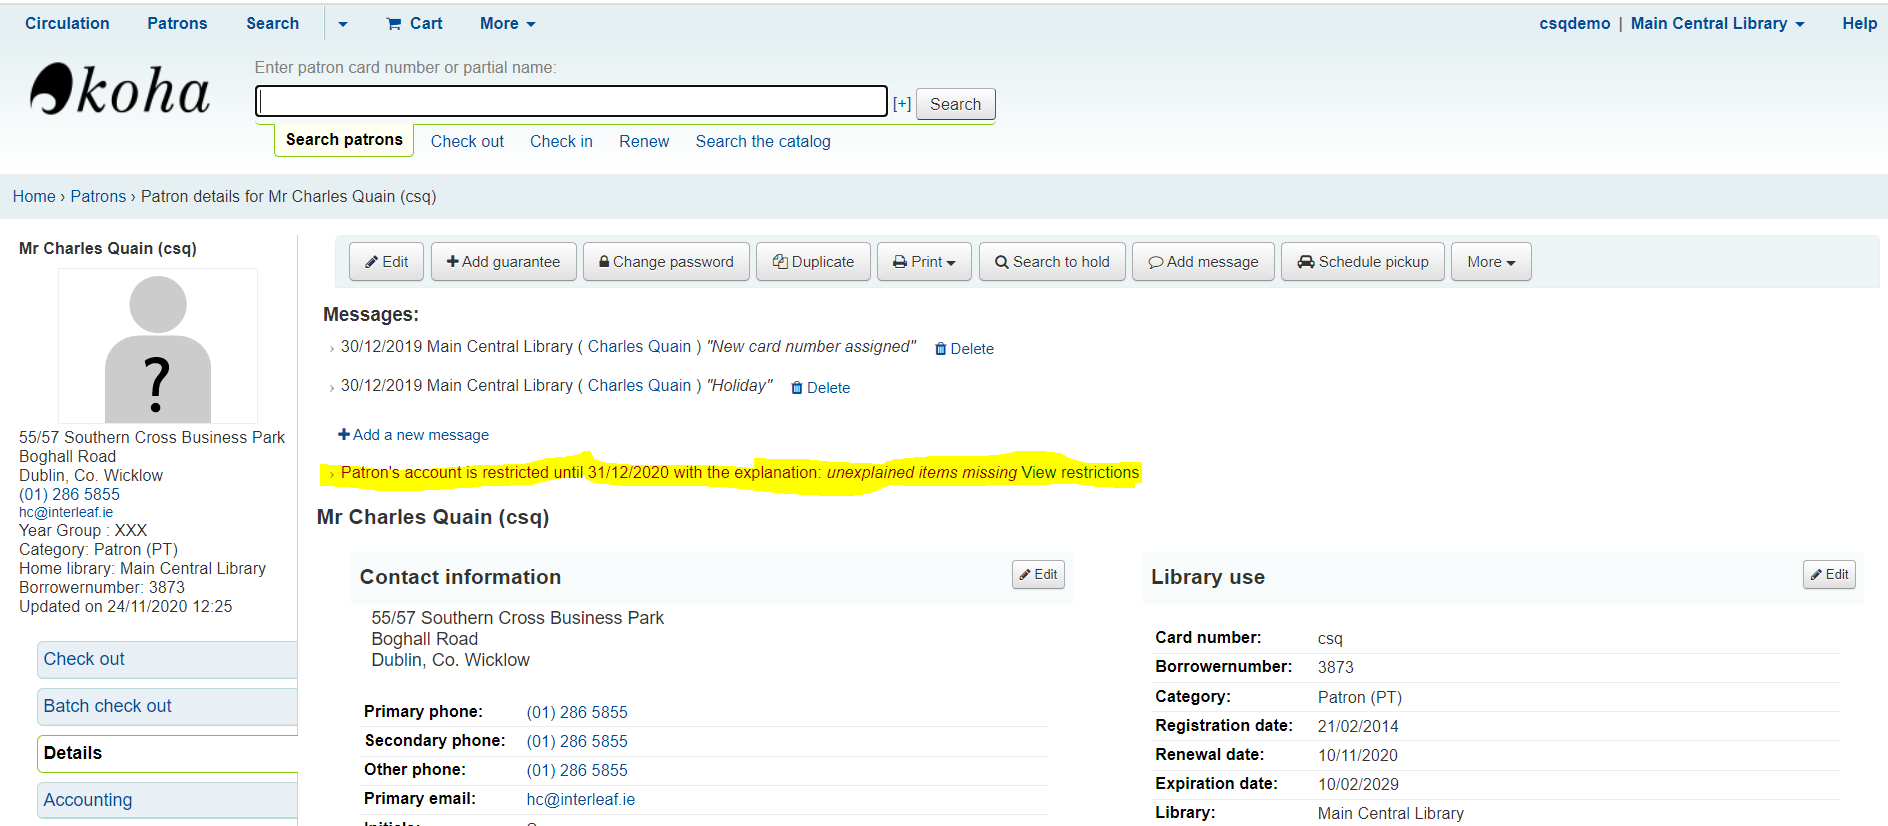Delete the "New card number assigned" message

pyautogui.click(x=964, y=349)
